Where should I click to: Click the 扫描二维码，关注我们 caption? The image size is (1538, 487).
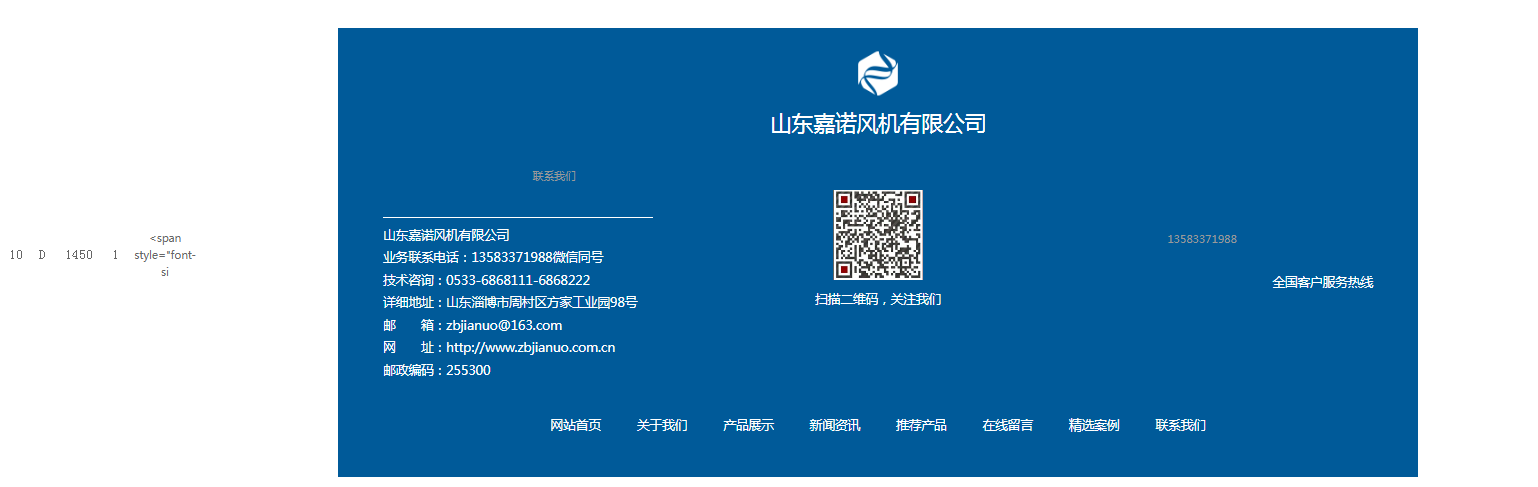point(878,299)
